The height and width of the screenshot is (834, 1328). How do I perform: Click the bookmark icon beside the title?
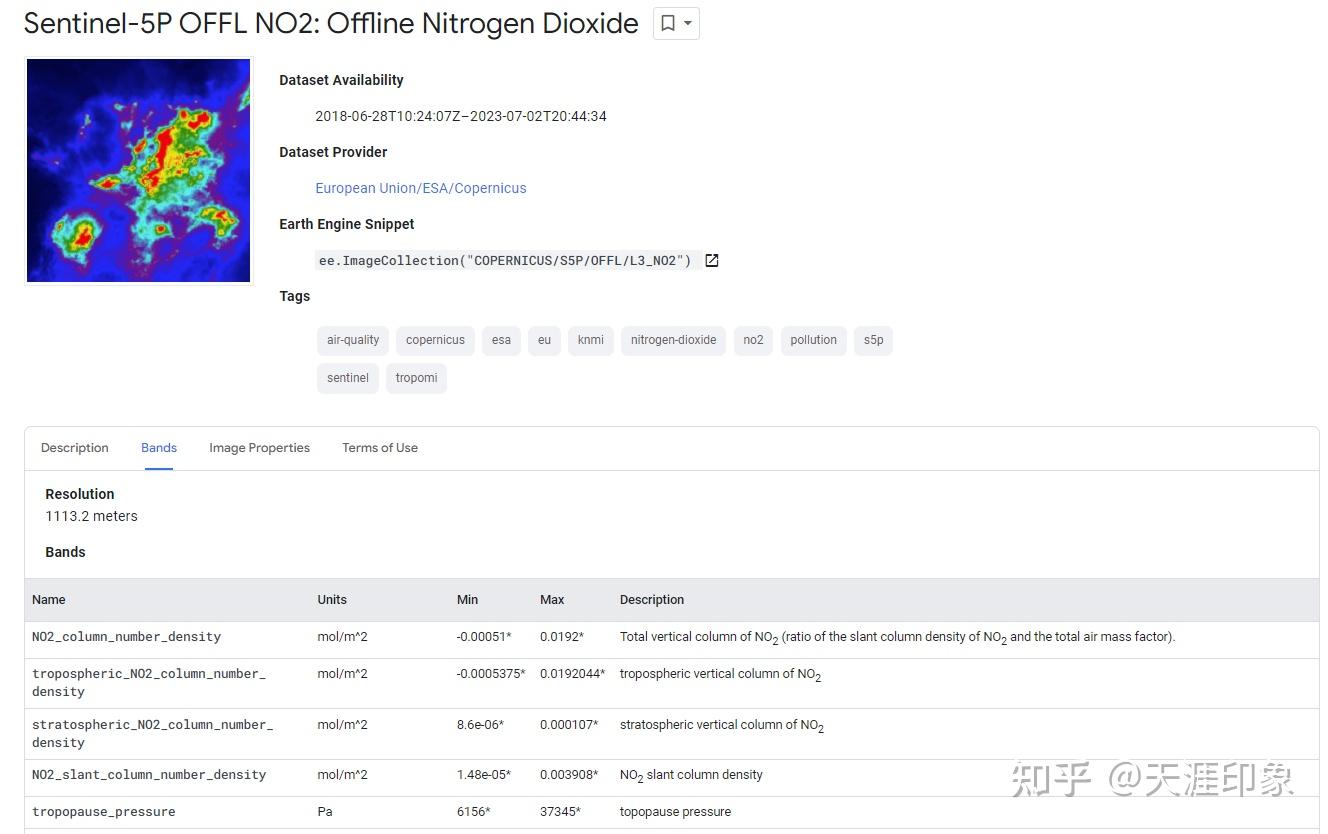point(668,23)
